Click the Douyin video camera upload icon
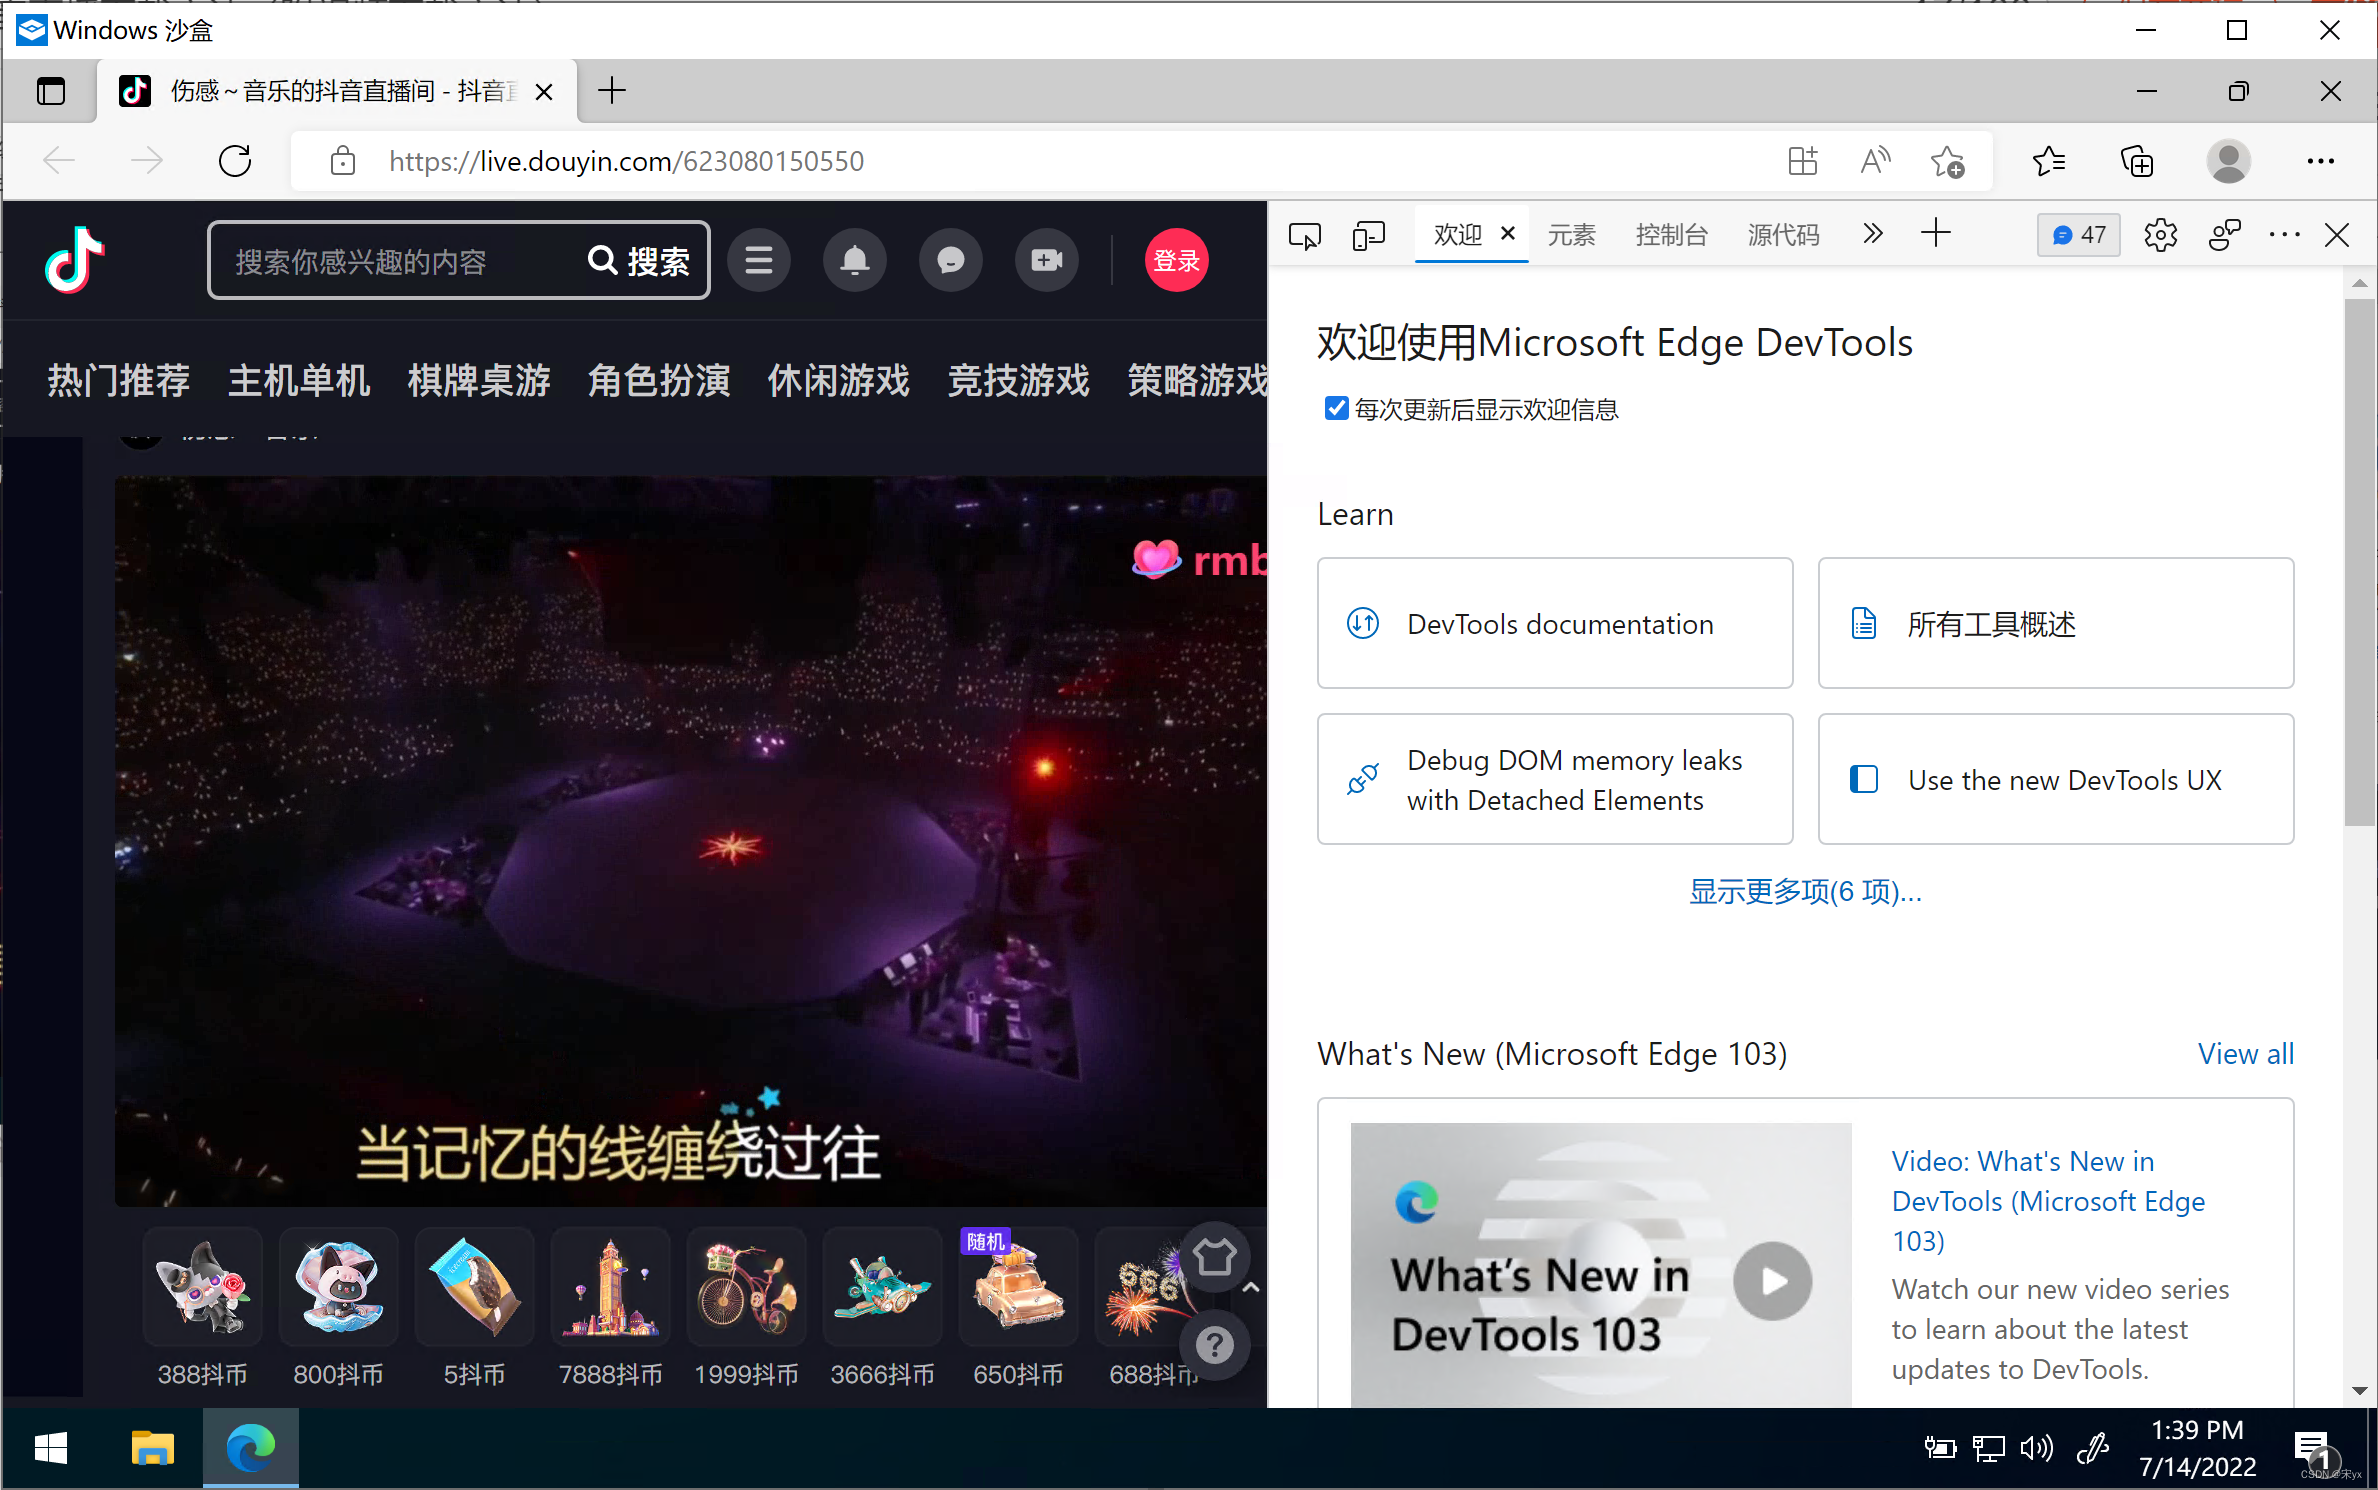This screenshot has width=2378, height=1490. [1046, 261]
